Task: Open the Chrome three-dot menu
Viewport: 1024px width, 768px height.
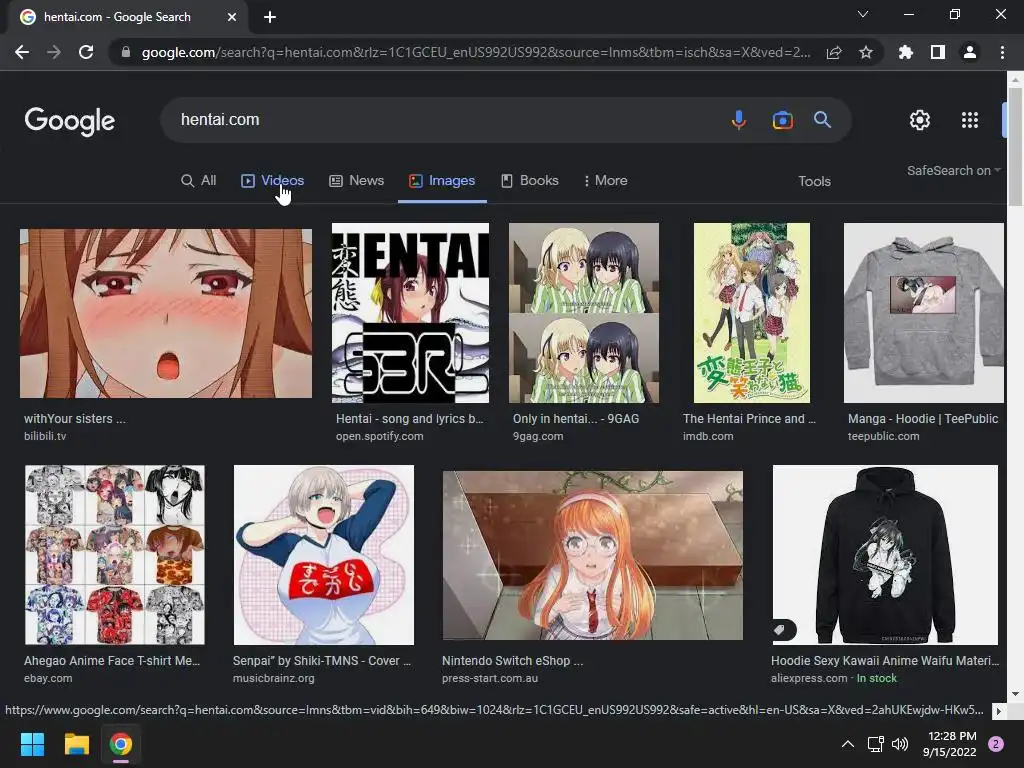Action: coord(1002,52)
